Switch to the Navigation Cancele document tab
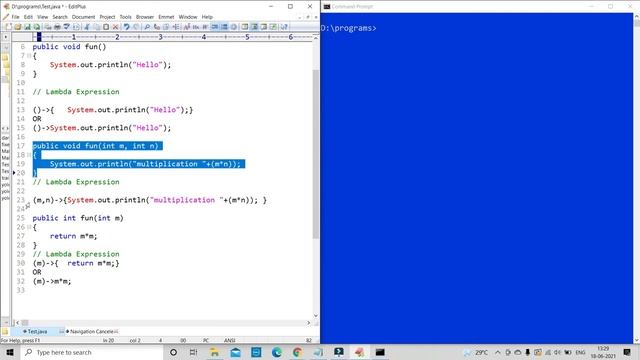Viewport: 640px width, 360px height. pos(91,331)
